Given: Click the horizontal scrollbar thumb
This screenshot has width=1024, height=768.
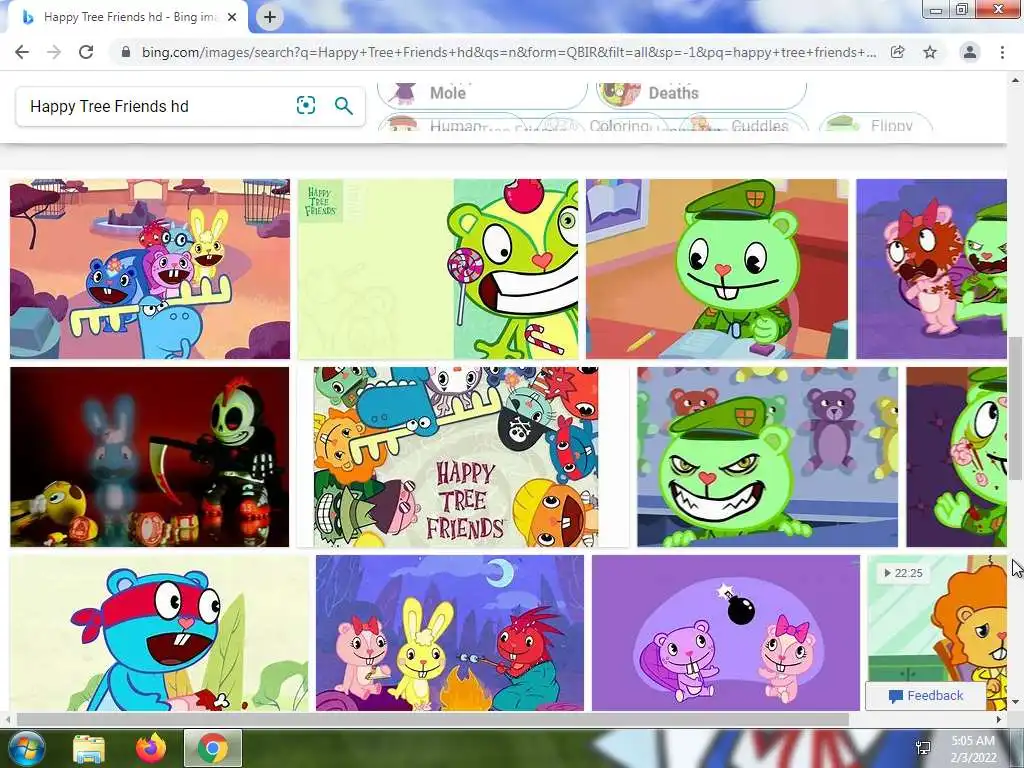Looking at the screenshot, I should (432, 719).
